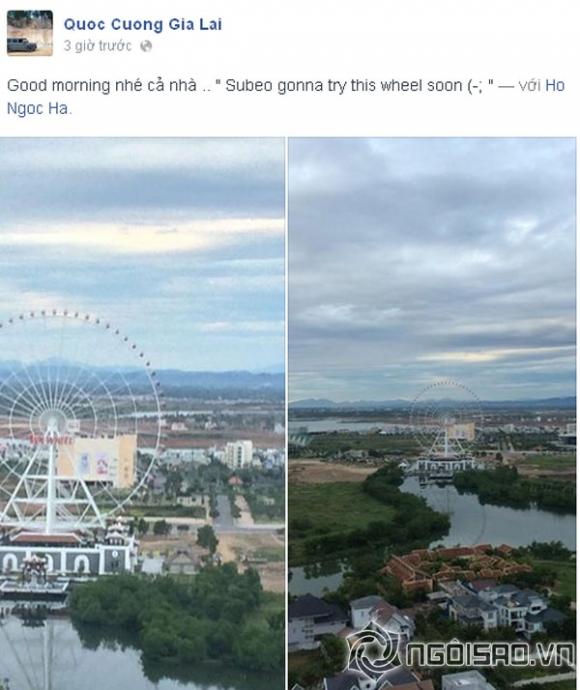Screen dimensions: 580x690
Task: Open the left Ferris wheel close-up photo
Action: pos(142,414)
